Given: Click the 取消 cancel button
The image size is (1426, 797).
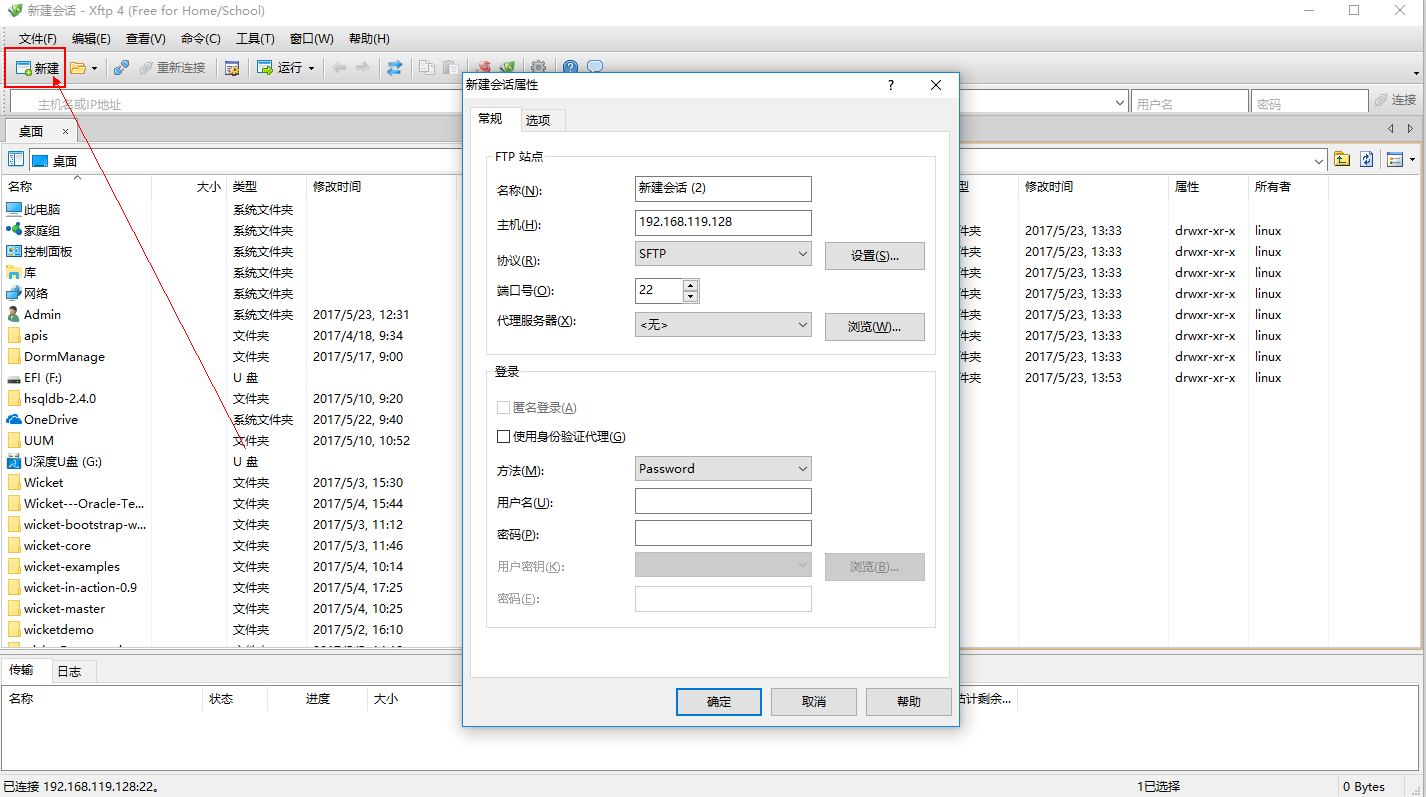Looking at the screenshot, I should coord(814,702).
